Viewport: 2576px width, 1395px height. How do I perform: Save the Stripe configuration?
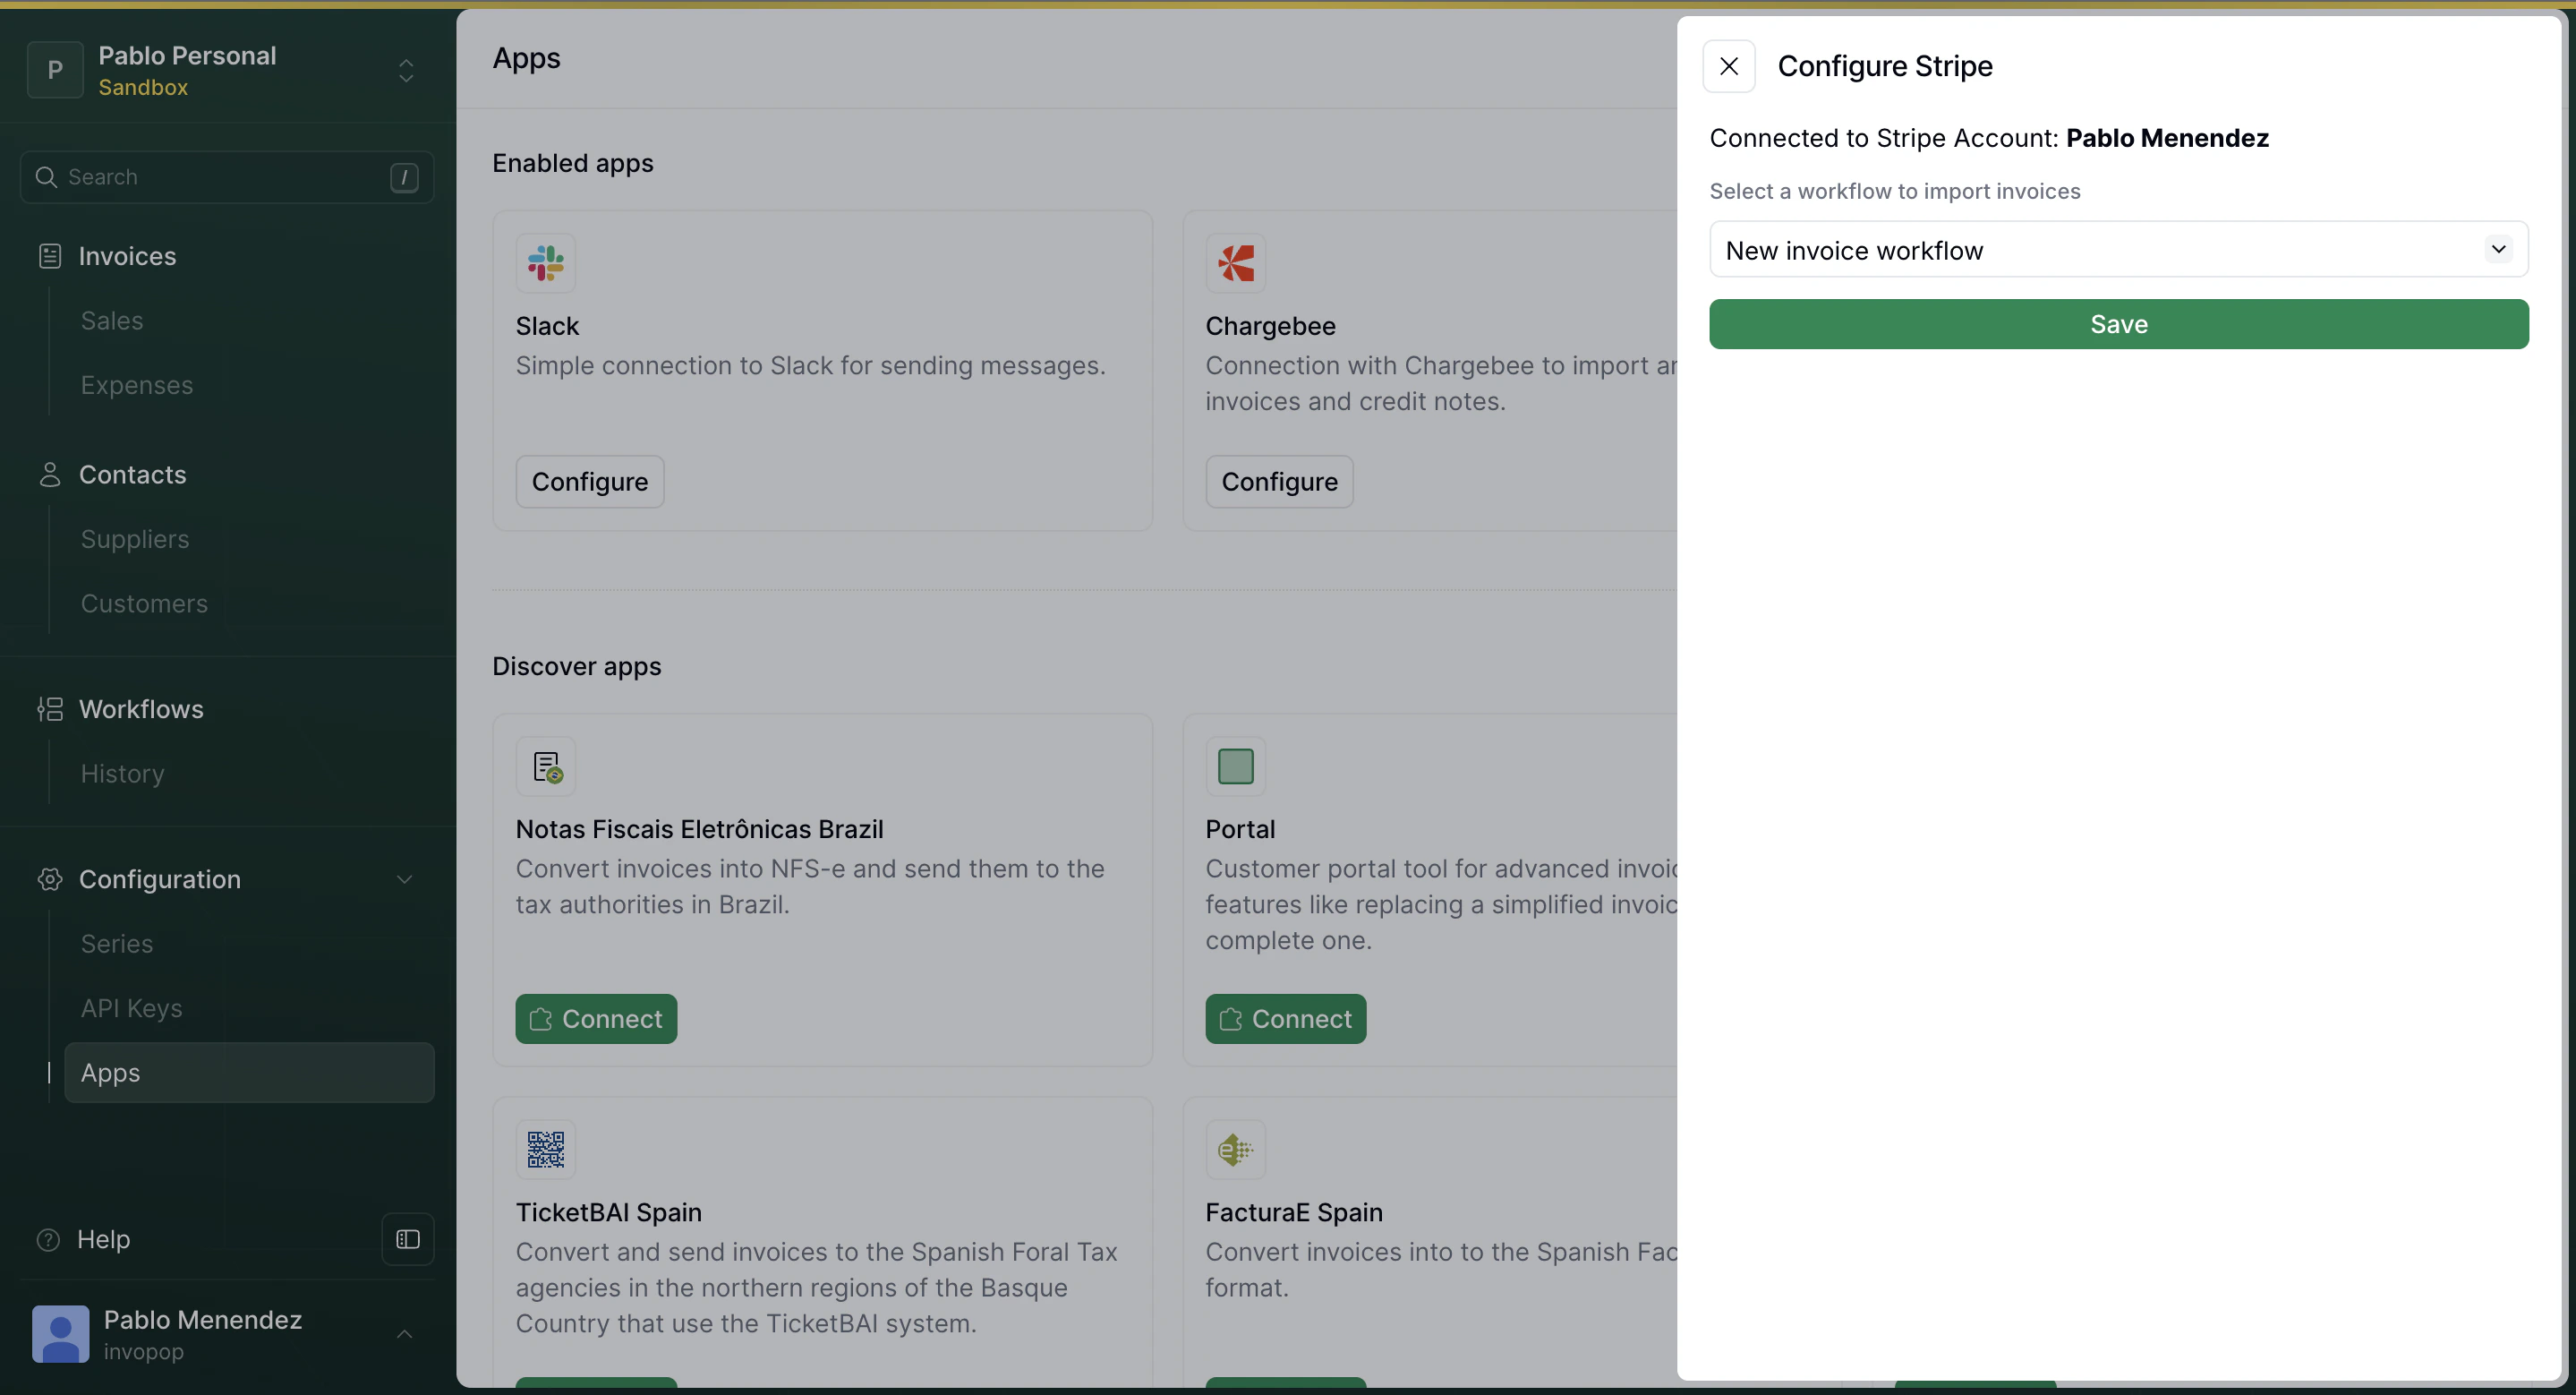tap(2118, 323)
